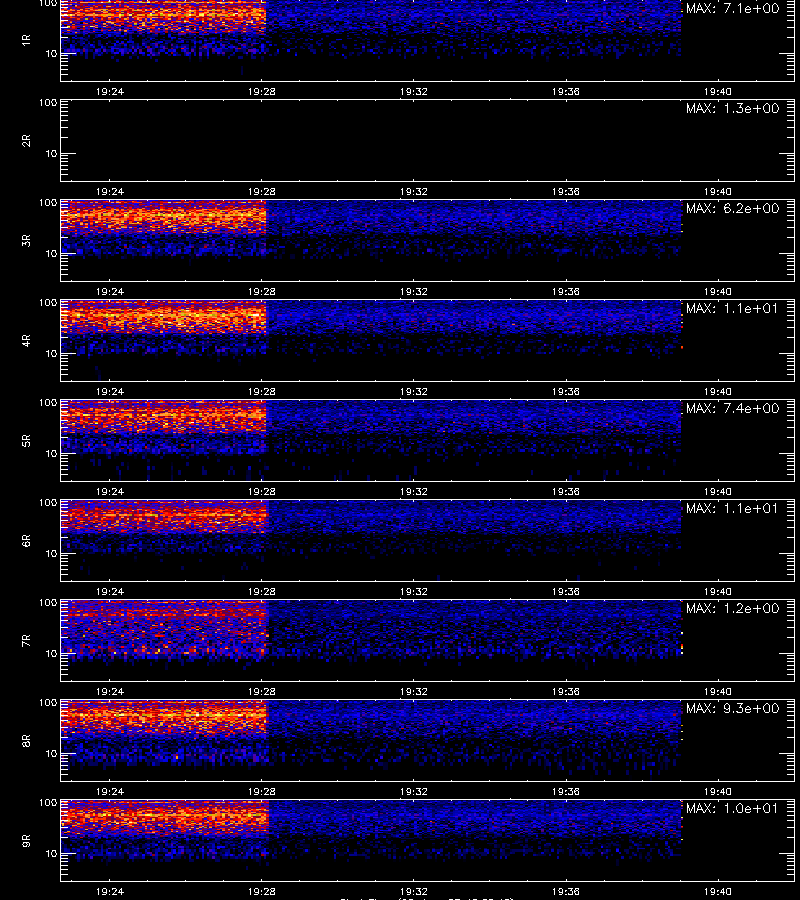Viewport: 800px width, 900px height.
Task: Click the 6R panel axis label
Action: click(26, 540)
